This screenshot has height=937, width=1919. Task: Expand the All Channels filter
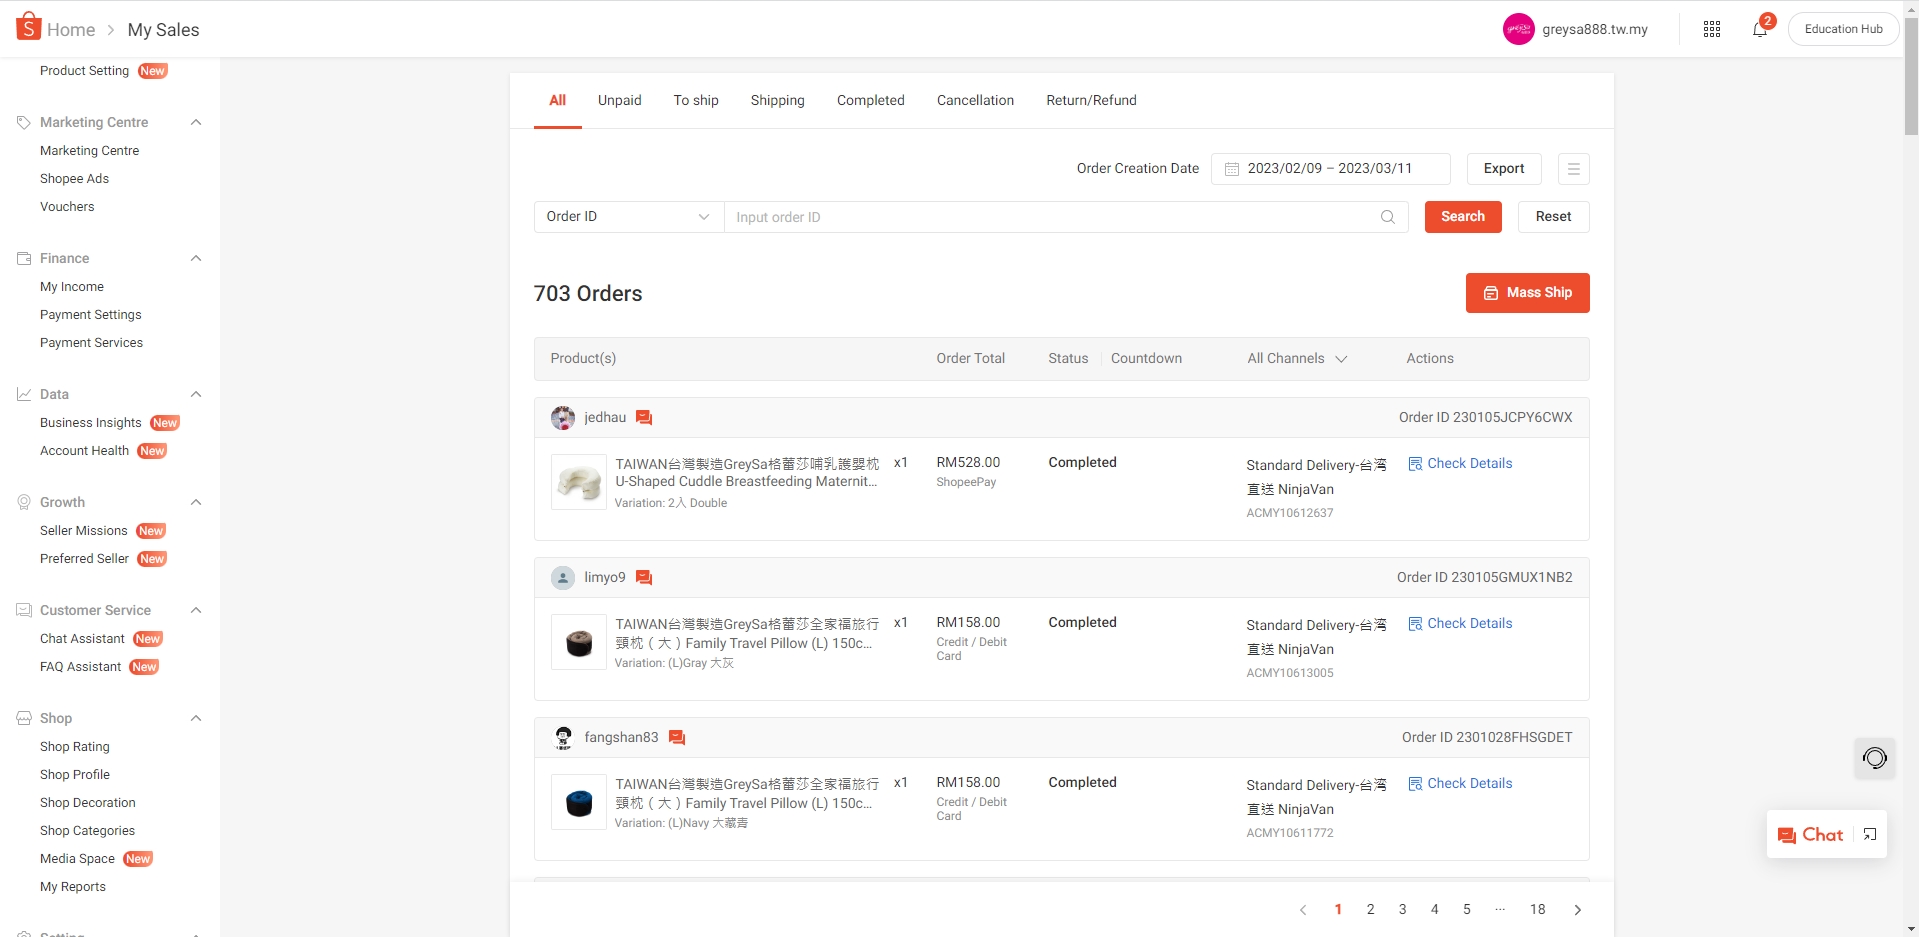[x=1296, y=359]
